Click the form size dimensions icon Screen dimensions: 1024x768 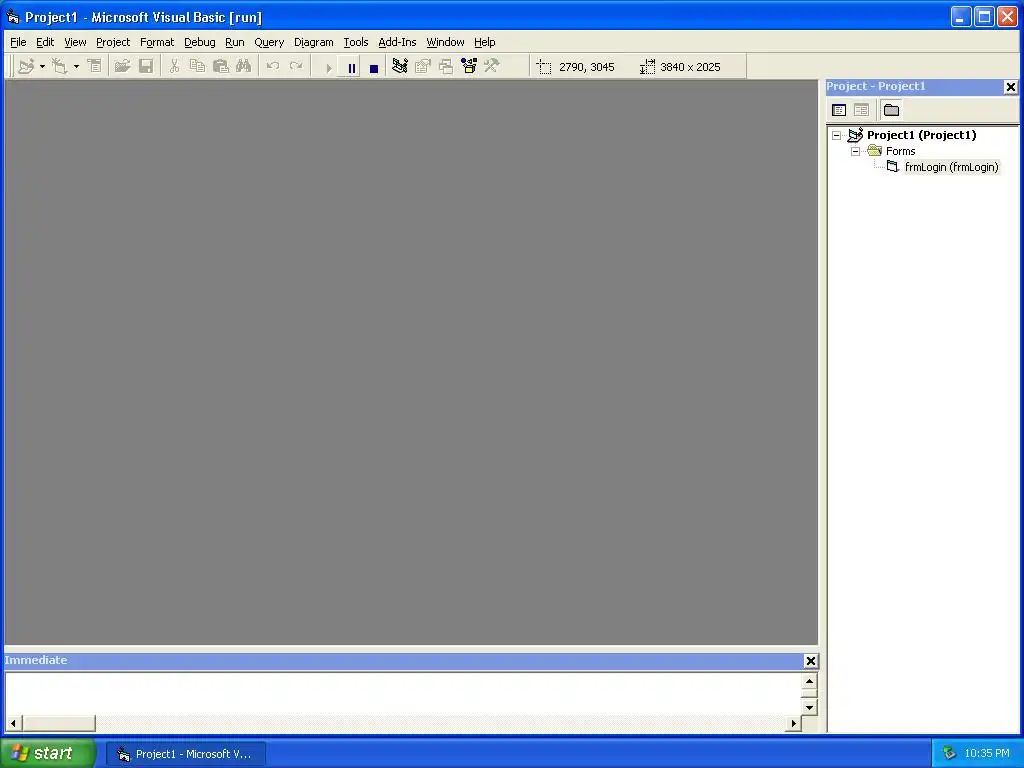tap(647, 67)
